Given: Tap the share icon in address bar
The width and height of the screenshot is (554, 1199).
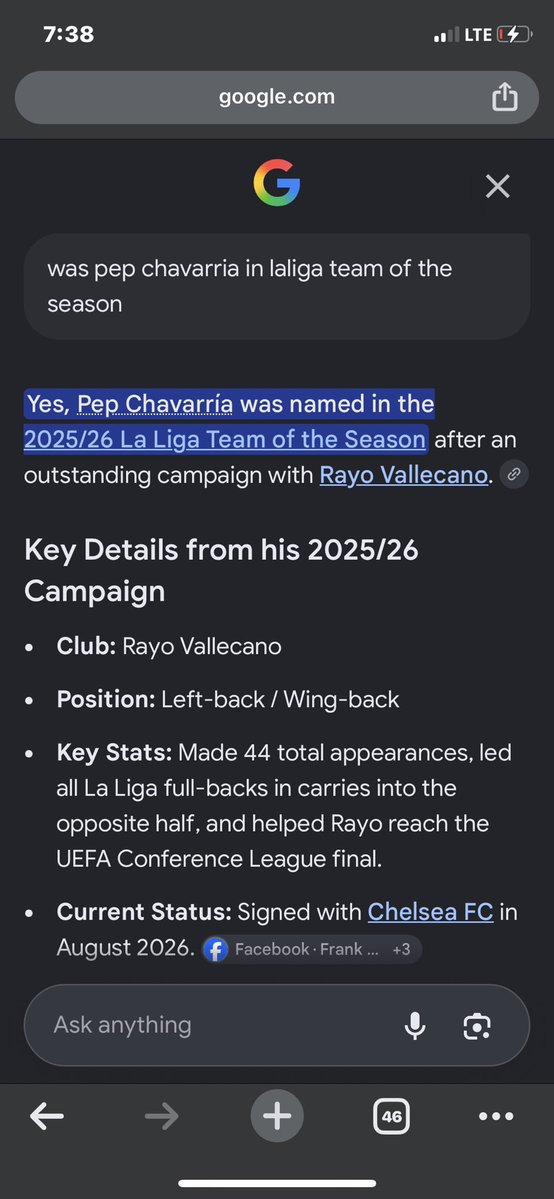Looking at the screenshot, I should [x=504, y=97].
